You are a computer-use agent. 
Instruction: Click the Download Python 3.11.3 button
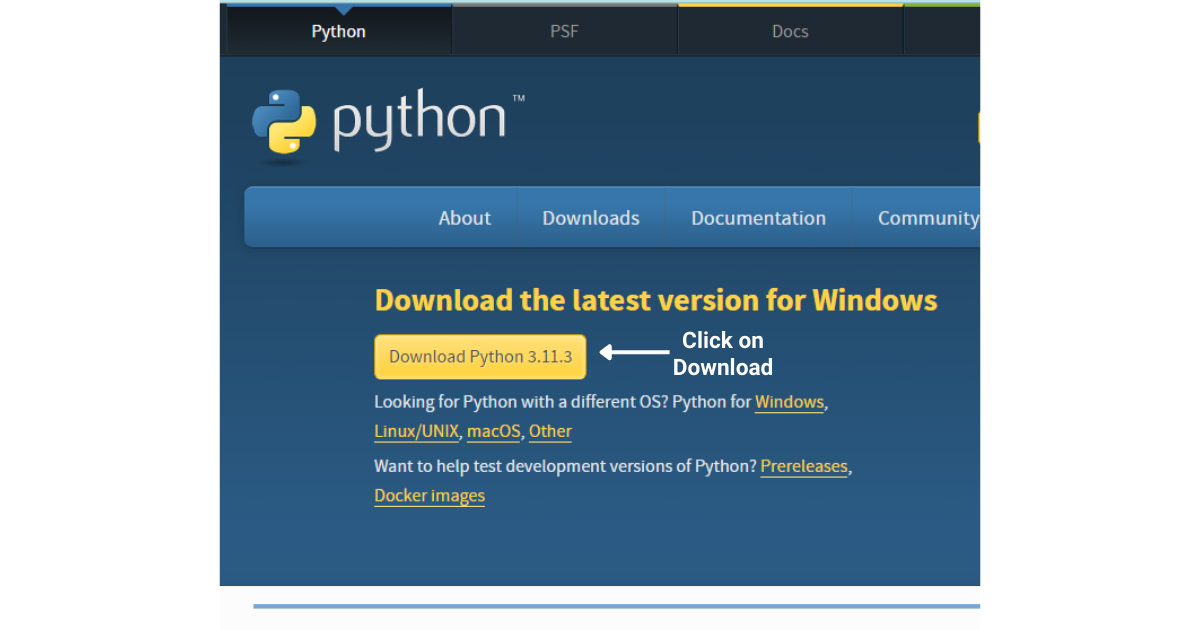tap(480, 357)
